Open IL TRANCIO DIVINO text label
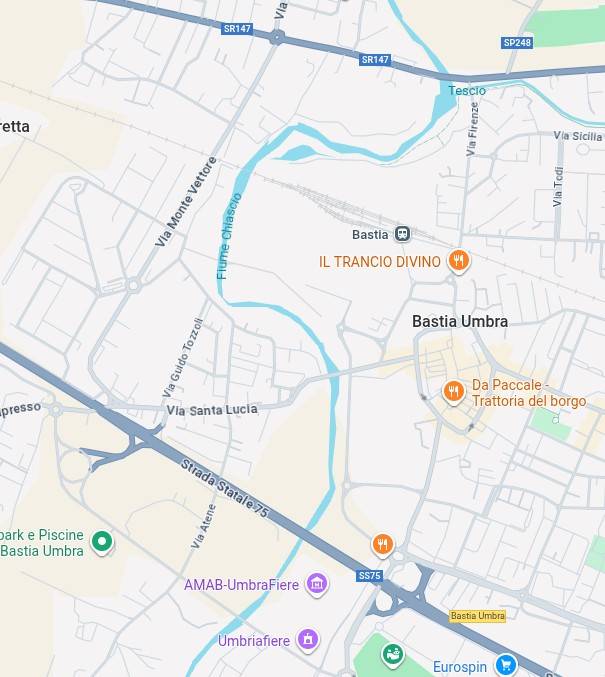The image size is (605, 677). coord(380,262)
